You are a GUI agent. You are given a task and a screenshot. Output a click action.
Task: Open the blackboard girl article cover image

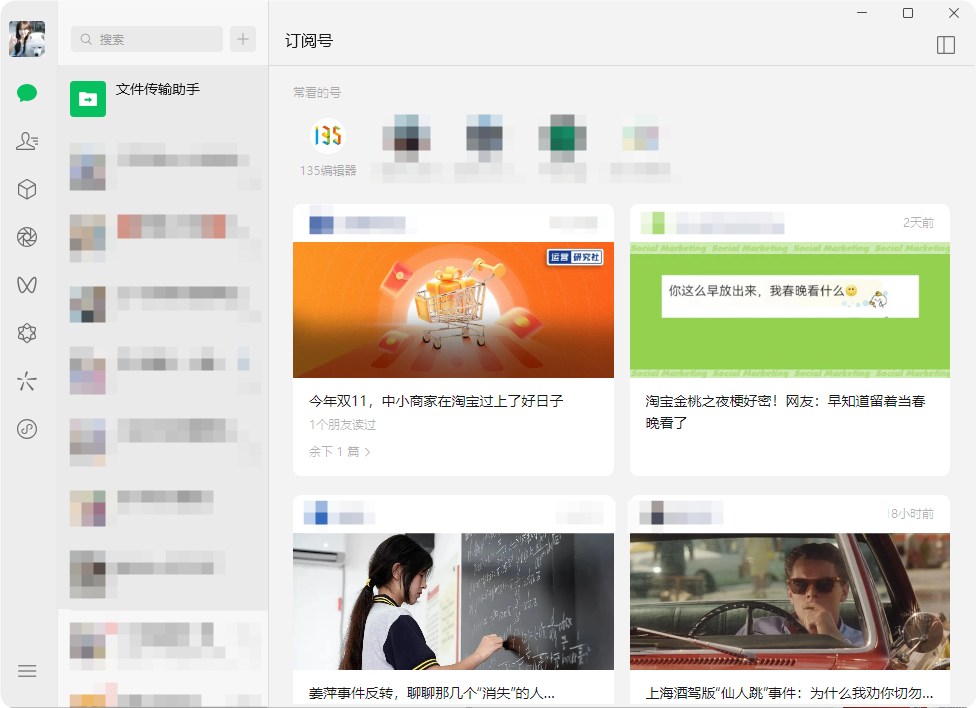(x=453, y=602)
